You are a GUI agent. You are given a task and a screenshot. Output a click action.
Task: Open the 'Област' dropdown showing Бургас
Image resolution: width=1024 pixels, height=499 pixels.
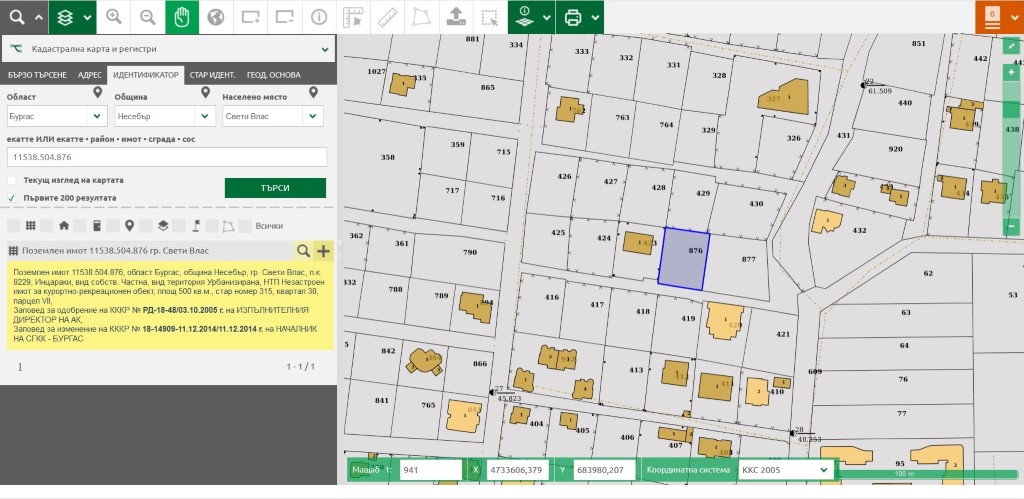pos(53,117)
